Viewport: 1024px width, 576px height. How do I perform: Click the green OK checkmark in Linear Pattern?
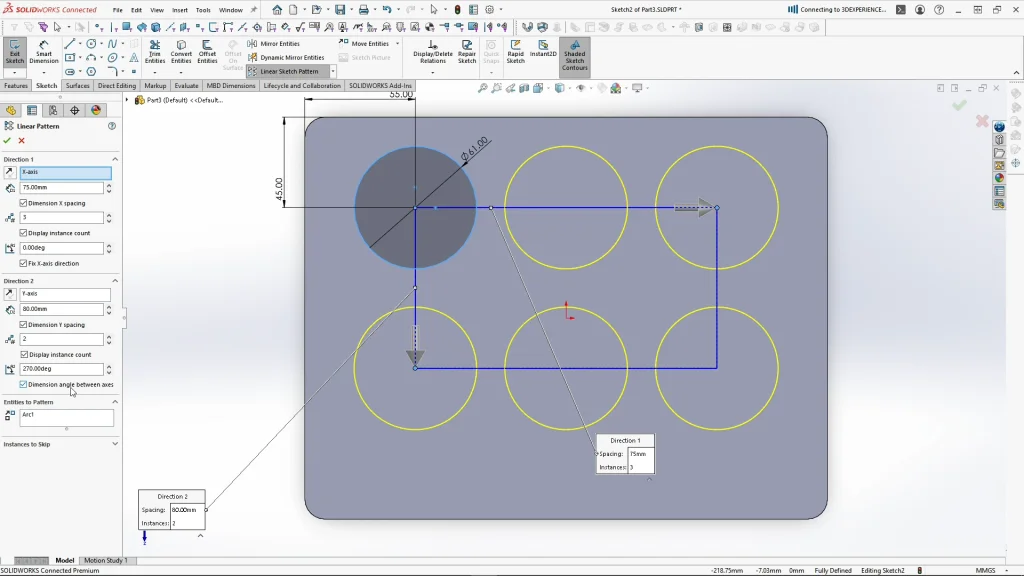click(x=8, y=141)
